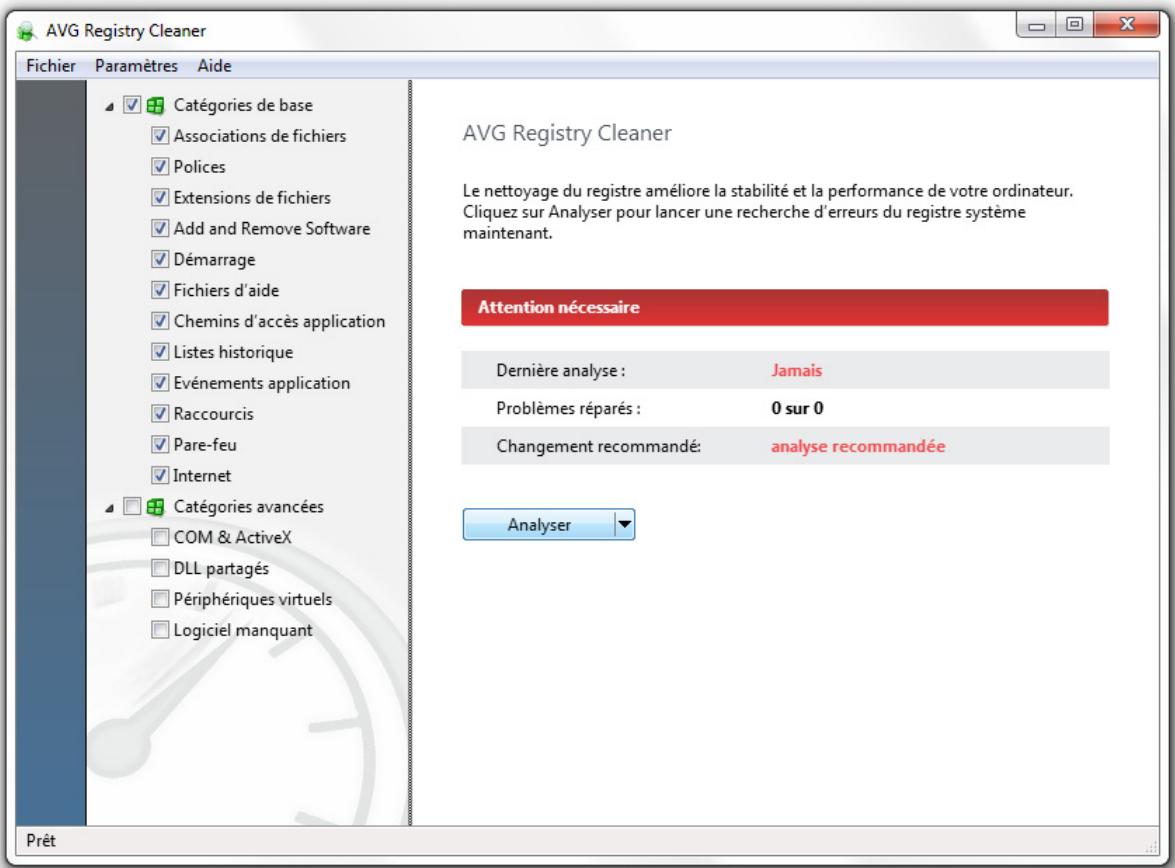The width and height of the screenshot is (1175, 868).
Task: Uncheck Chemins d'accès application checkbox
Action: tap(160, 321)
